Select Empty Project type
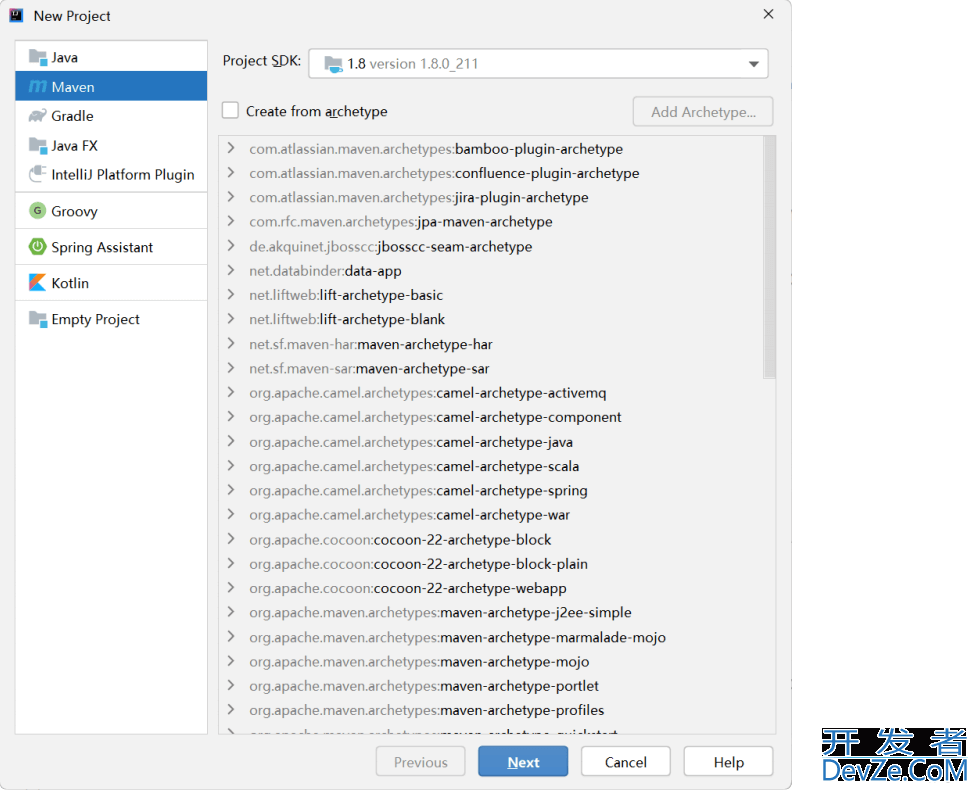The width and height of the screenshot is (978, 792). click(x=111, y=319)
